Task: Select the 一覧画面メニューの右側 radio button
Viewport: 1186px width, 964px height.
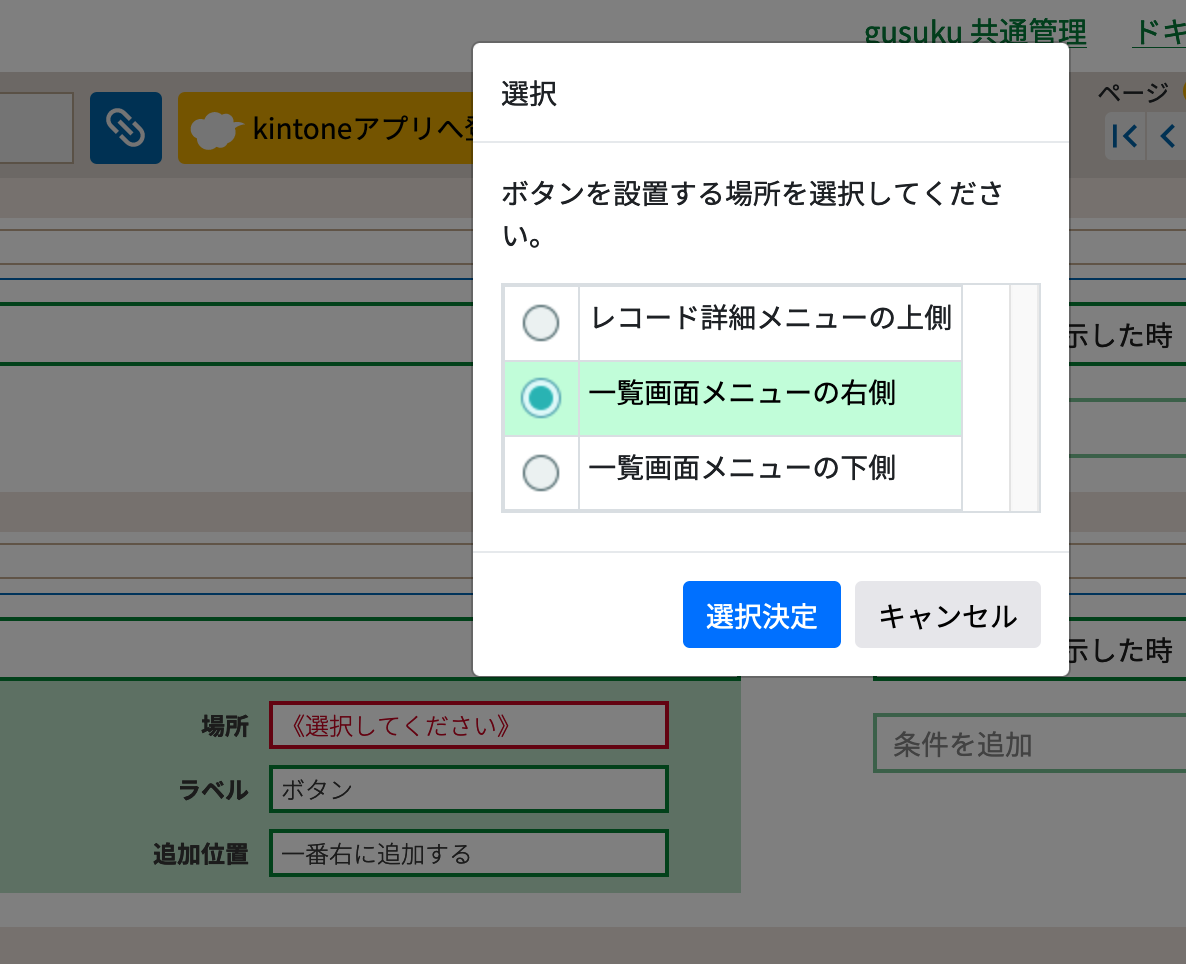Action: coord(541,397)
